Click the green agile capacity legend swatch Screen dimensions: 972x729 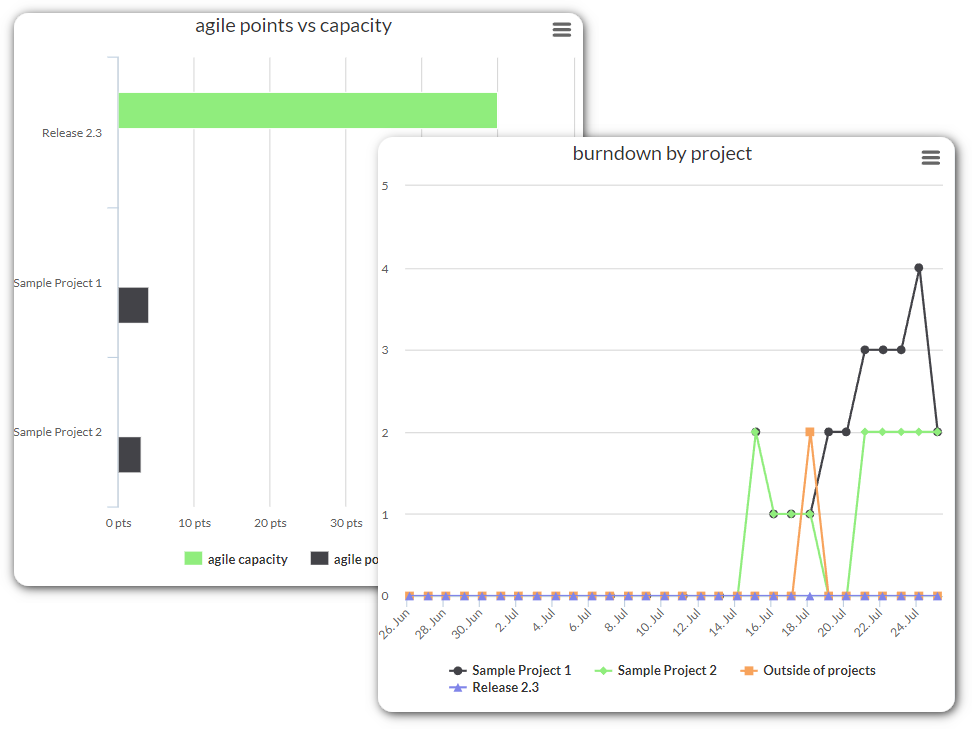(x=193, y=559)
